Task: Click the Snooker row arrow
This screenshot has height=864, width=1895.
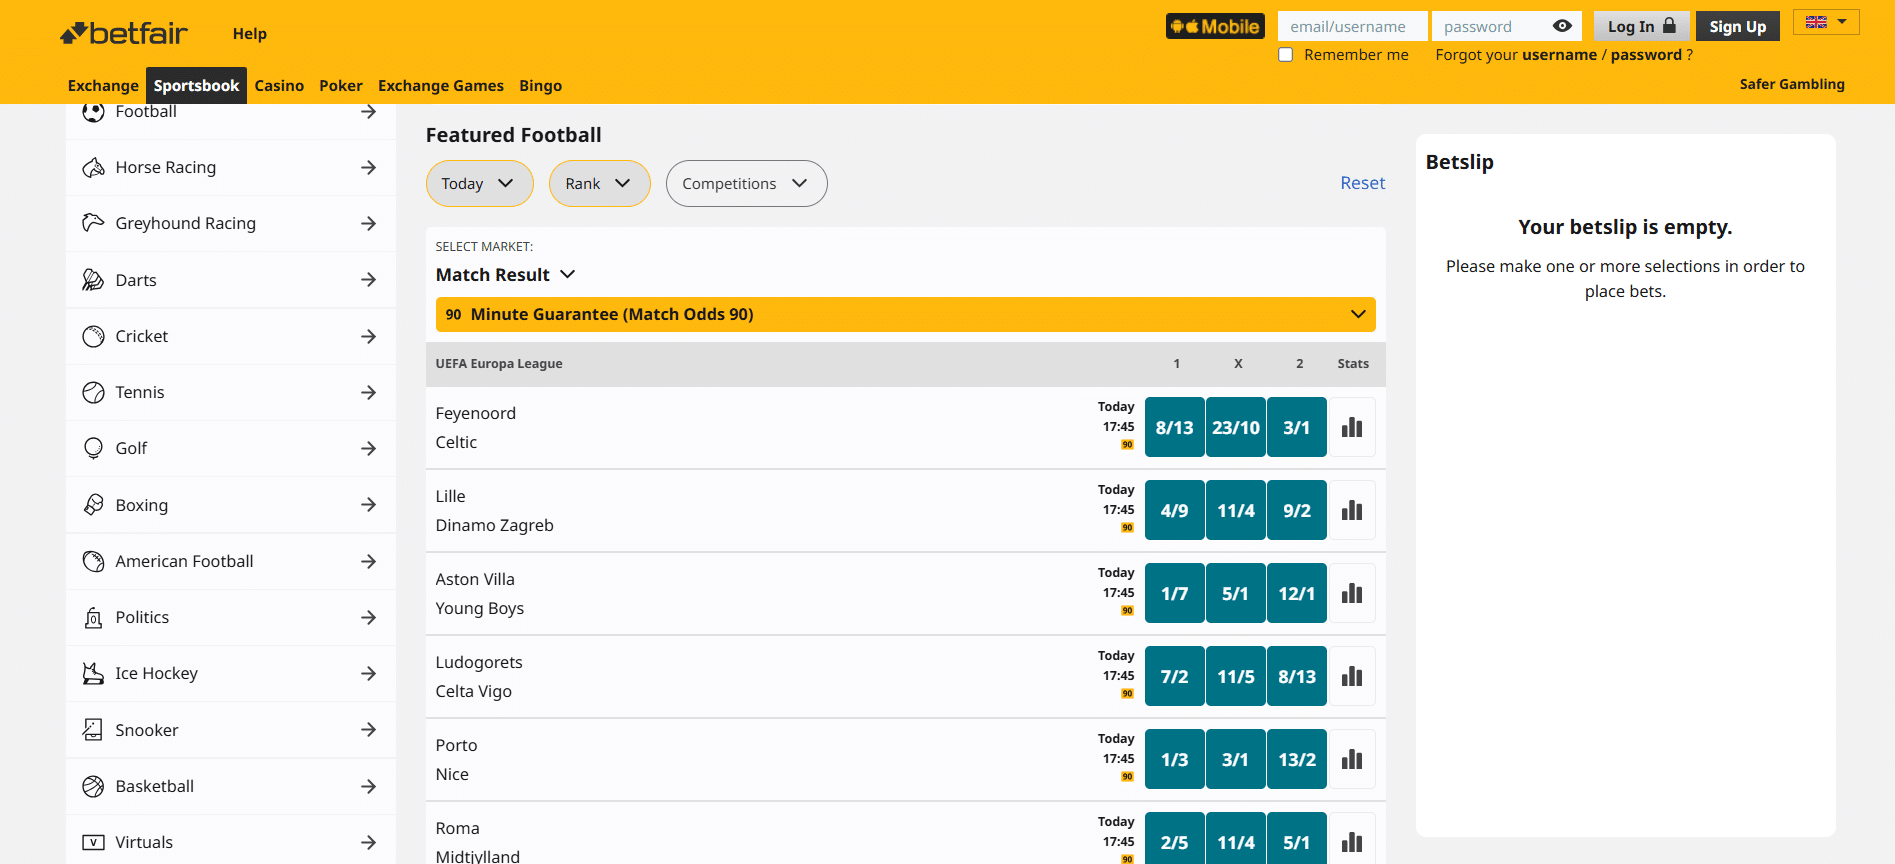Action: (368, 730)
